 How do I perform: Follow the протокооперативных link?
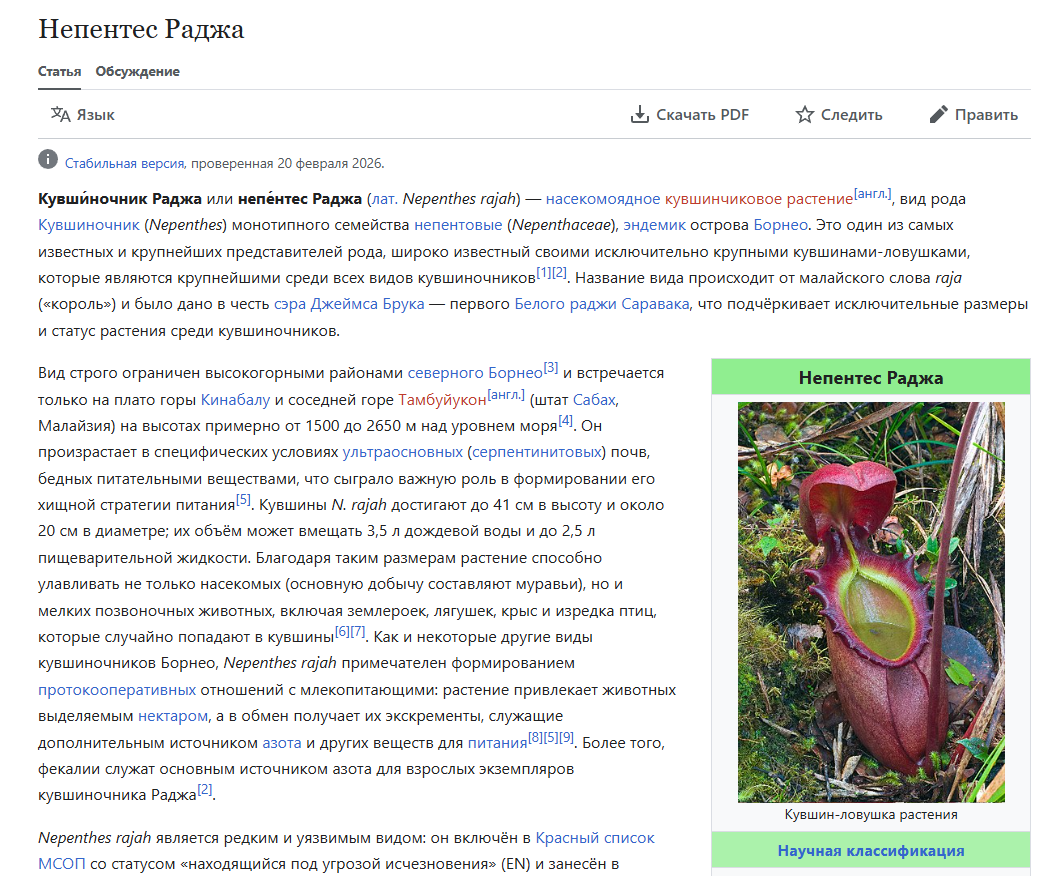(117, 690)
